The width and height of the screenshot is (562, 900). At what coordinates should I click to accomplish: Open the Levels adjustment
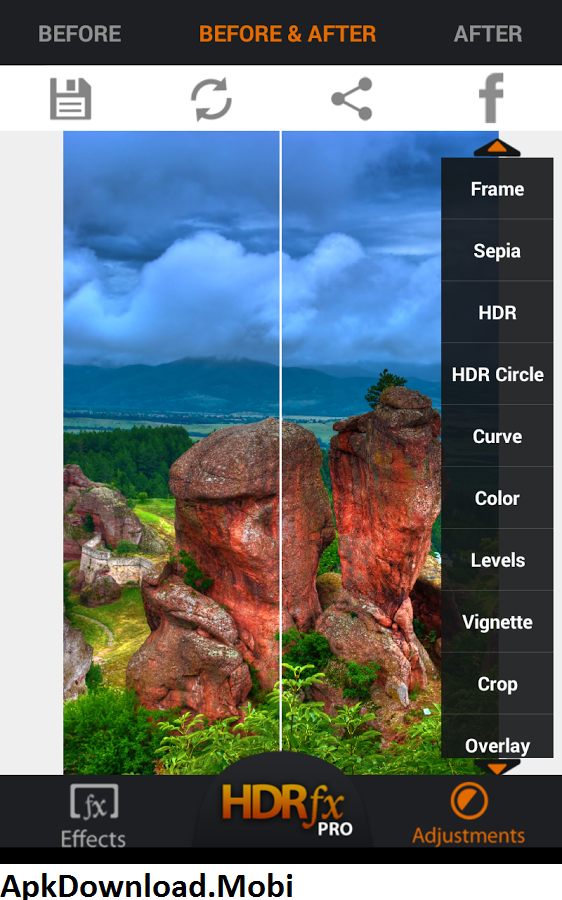tap(497, 560)
